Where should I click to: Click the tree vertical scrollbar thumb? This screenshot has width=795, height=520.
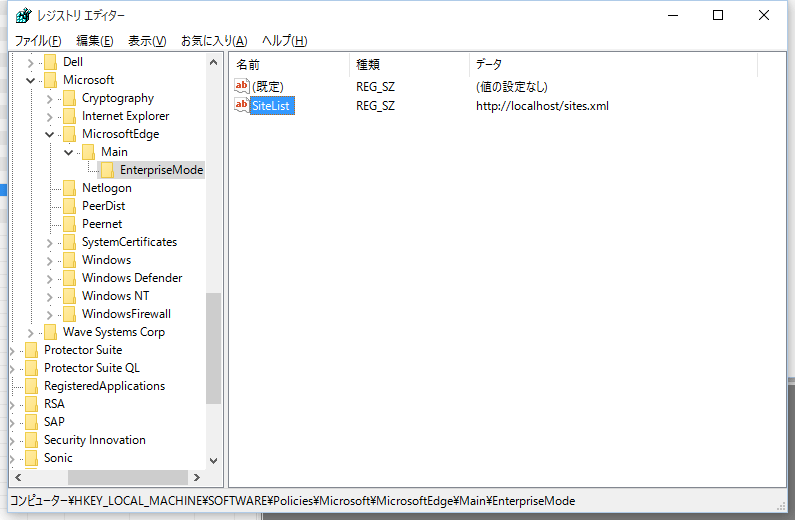213,348
